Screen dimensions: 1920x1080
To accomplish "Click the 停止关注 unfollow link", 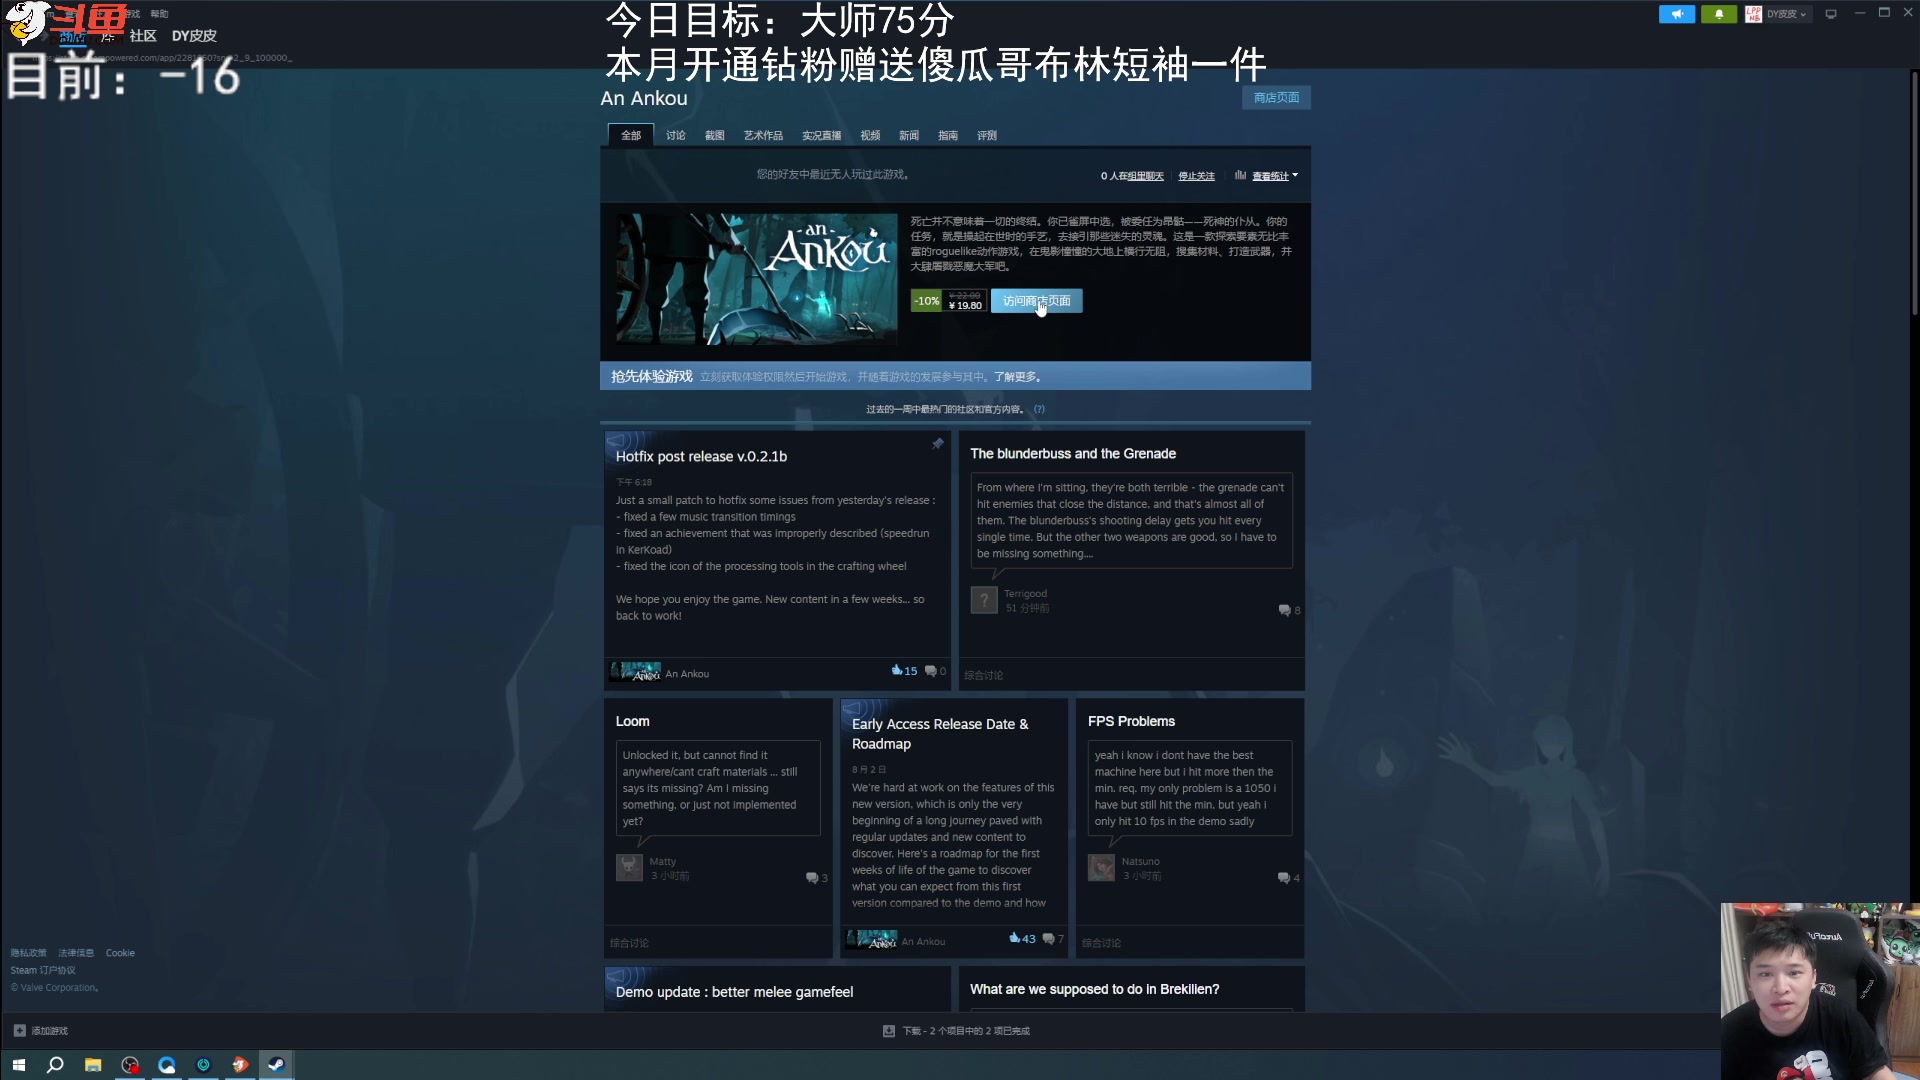I will point(1196,176).
